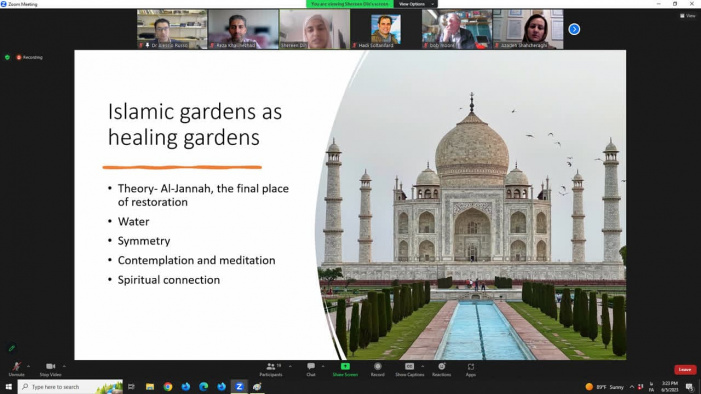
Task: Select Azadeh Shahcheraghi's video thumbnail
Action: coord(528,29)
